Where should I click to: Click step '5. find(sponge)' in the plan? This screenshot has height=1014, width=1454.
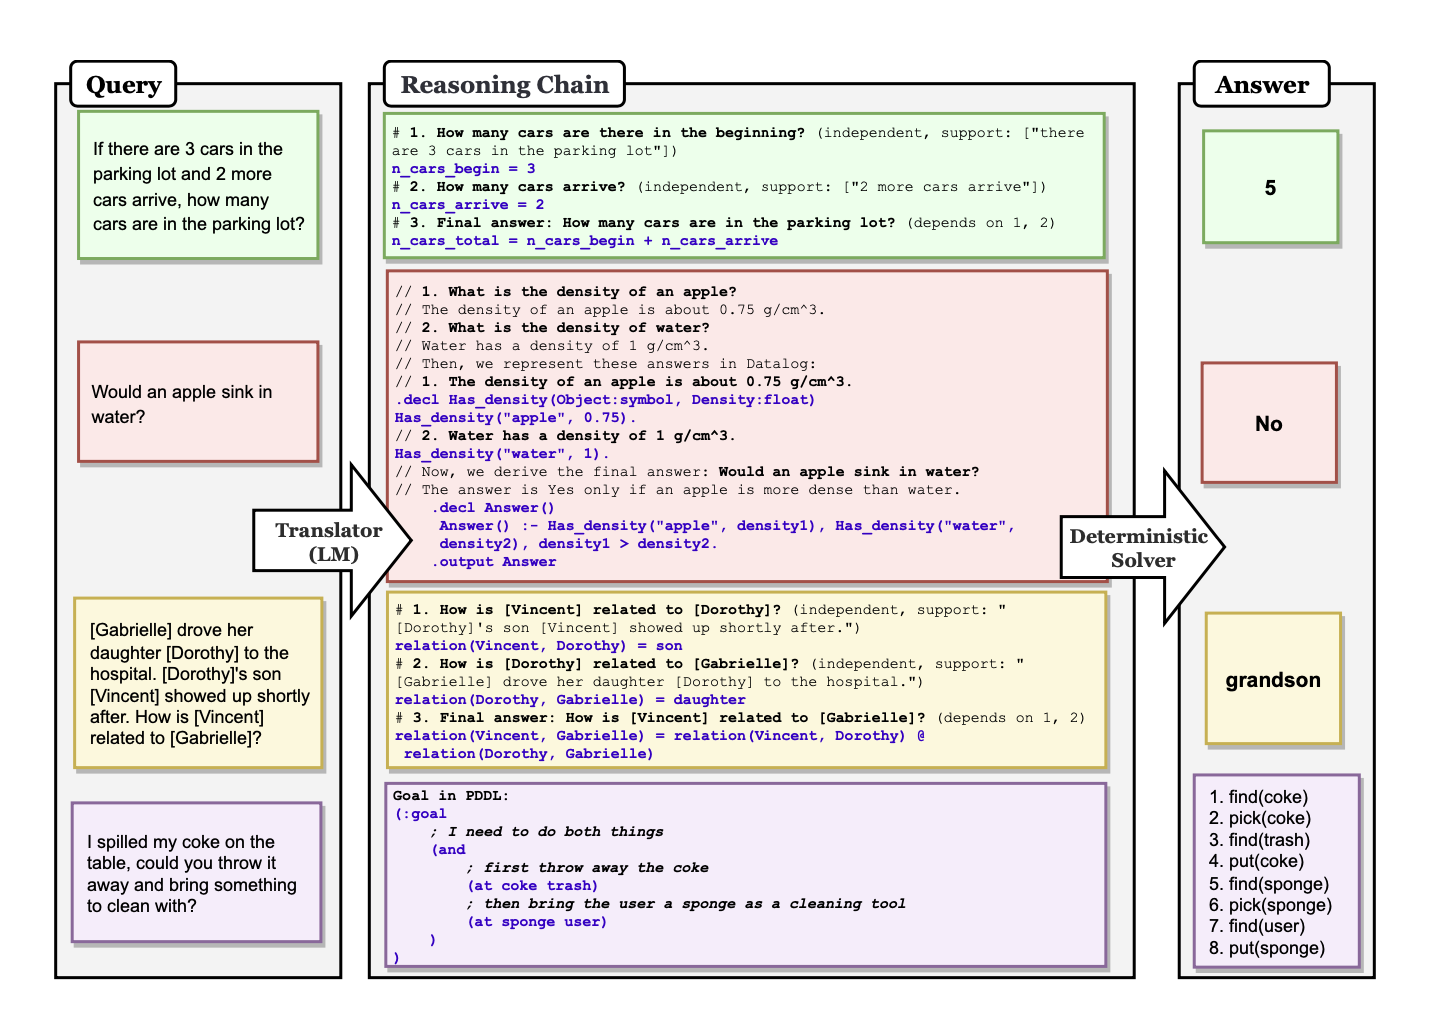point(1268,884)
